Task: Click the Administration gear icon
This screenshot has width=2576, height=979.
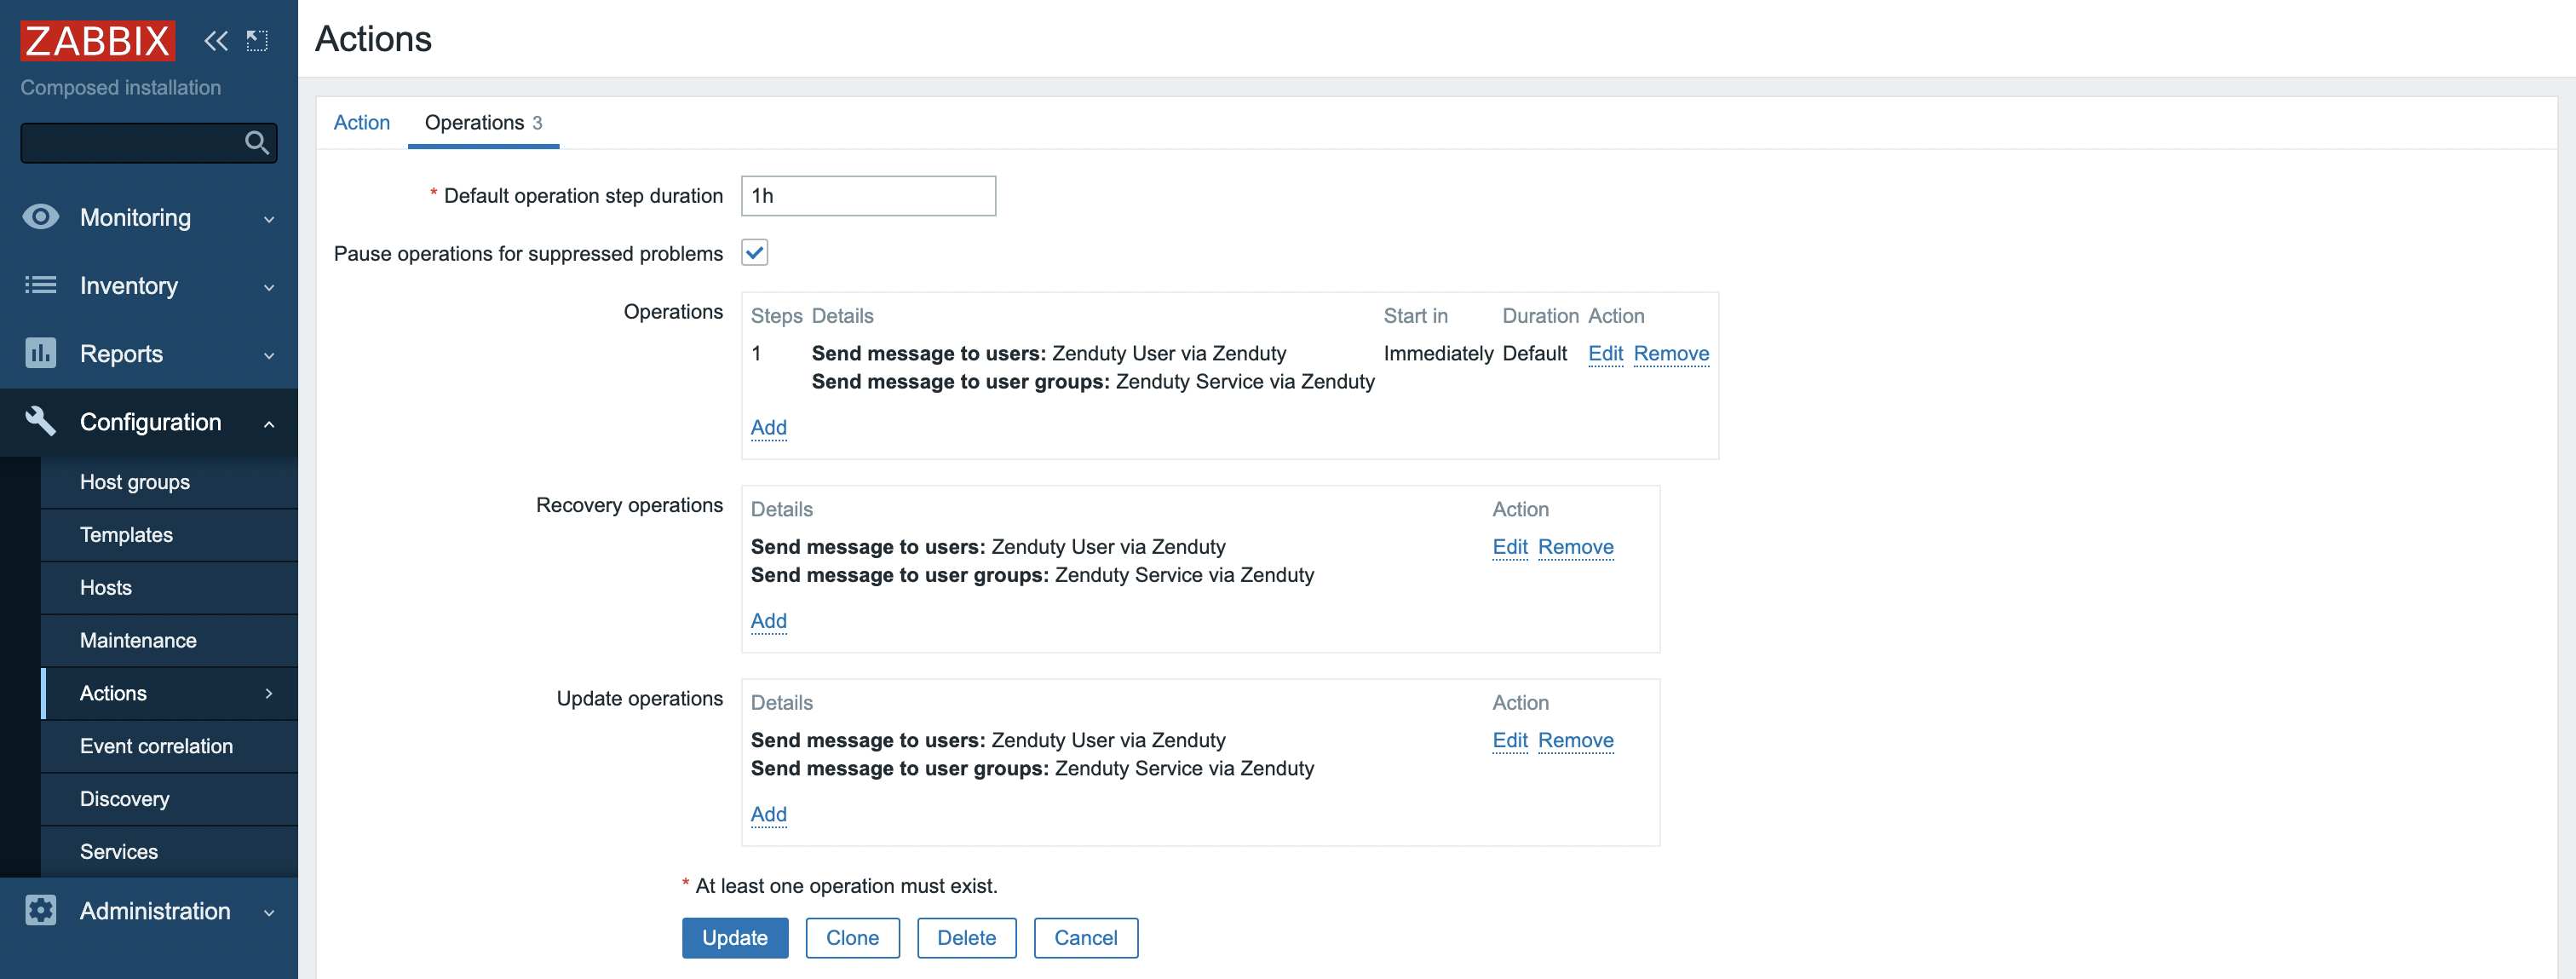Action: pyautogui.click(x=41, y=910)
